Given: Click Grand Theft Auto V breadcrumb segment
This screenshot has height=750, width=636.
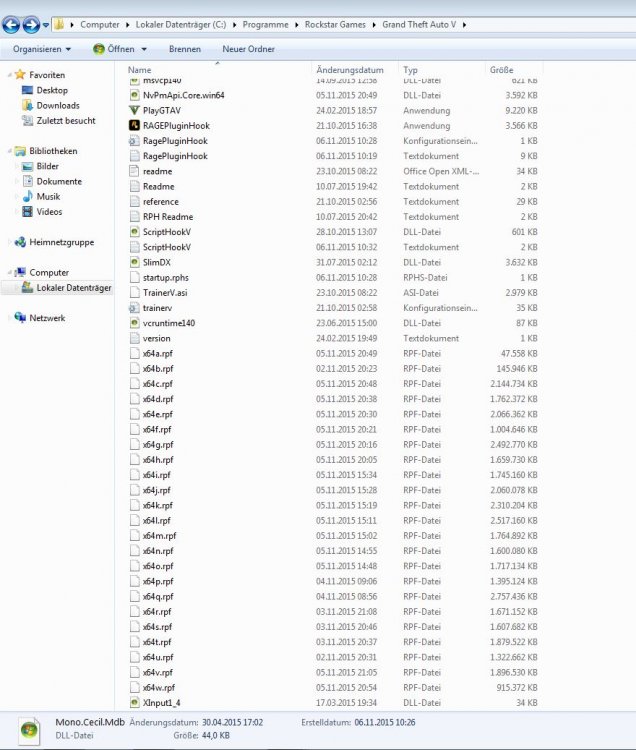Looking at the screenshot, I should click(x=419, y=24).
